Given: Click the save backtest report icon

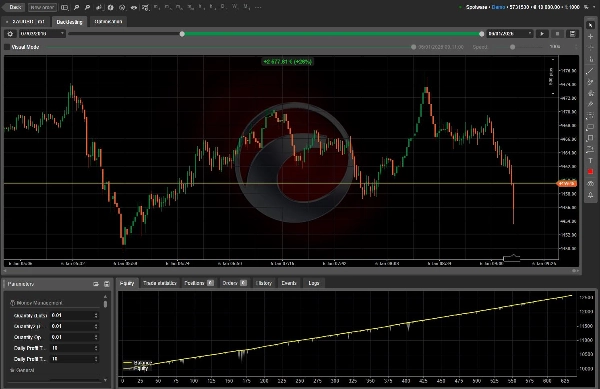Looking at the screenshot, I should coord(572,34).
